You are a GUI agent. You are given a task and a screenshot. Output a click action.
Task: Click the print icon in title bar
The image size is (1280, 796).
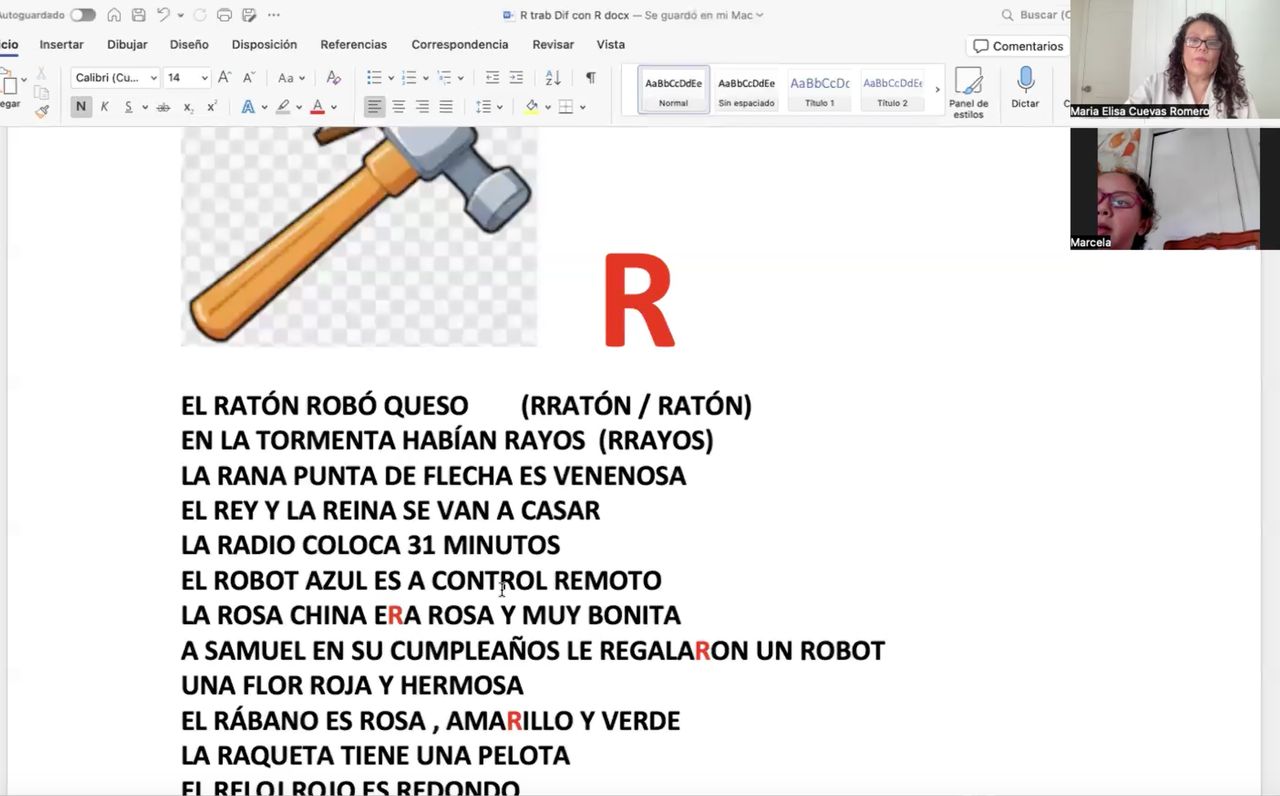point(224,15)
